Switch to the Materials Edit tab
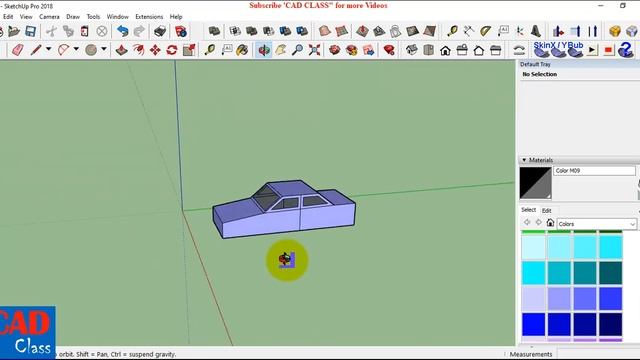Image resolution: width=640 pixels, height=360 pixels. 547,211
